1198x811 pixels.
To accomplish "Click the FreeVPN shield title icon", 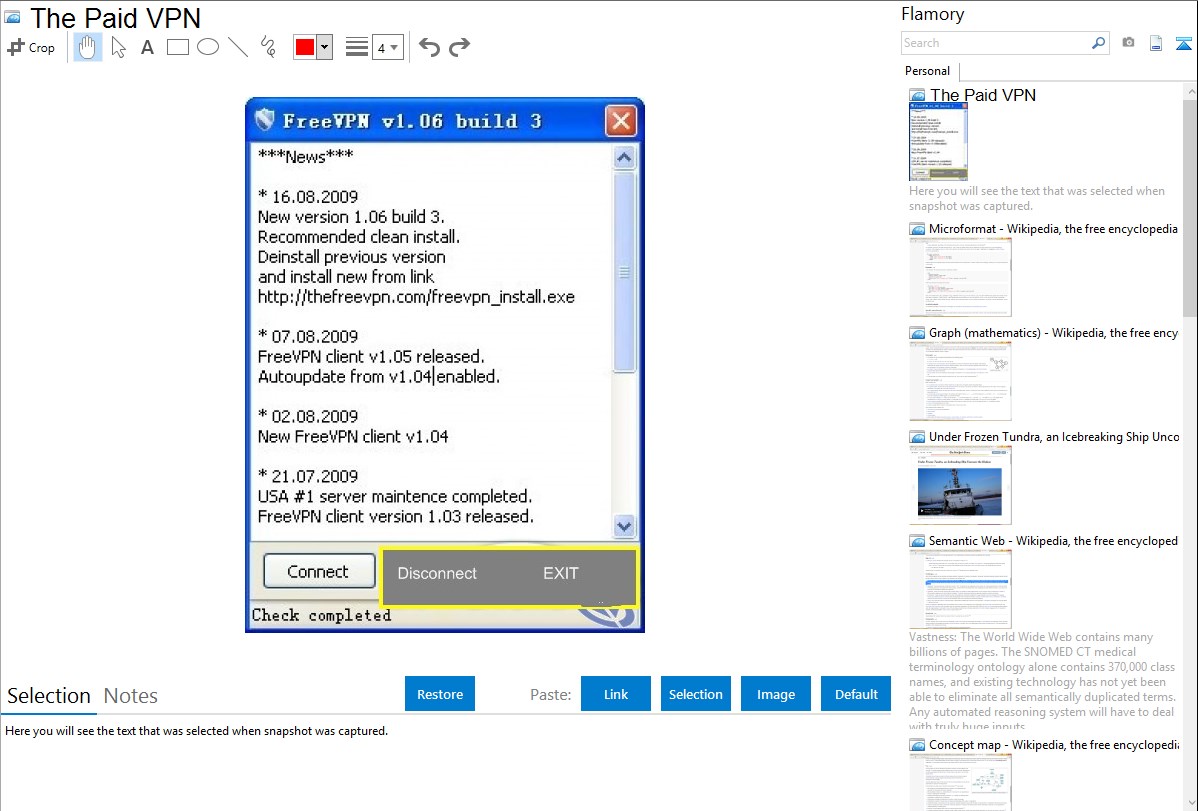I will pyautogui.click(x=264, y=120).
